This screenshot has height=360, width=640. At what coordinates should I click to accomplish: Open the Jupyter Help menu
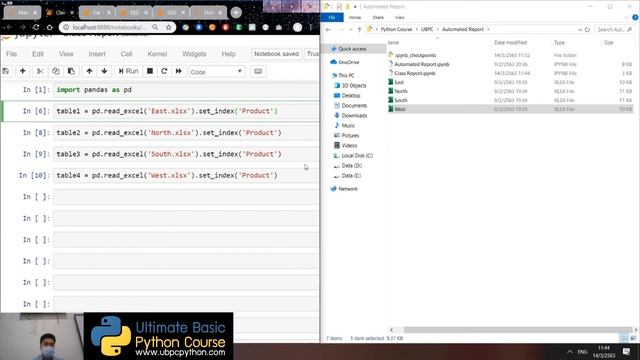click(x=229, y=54)
